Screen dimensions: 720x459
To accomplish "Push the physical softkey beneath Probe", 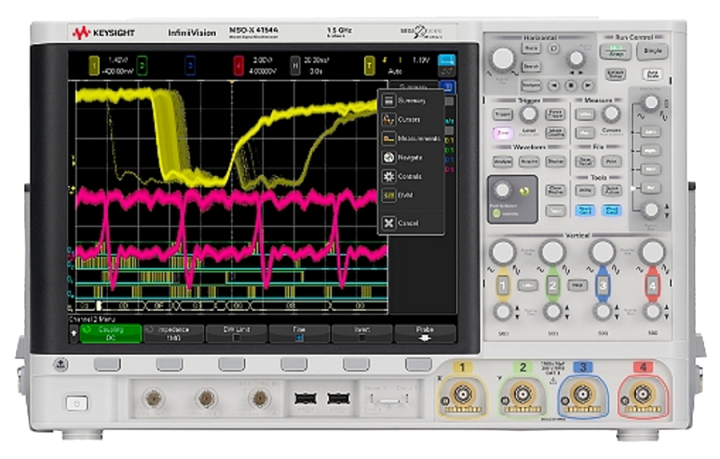I will pyautogui.click(x=418, y=364).
